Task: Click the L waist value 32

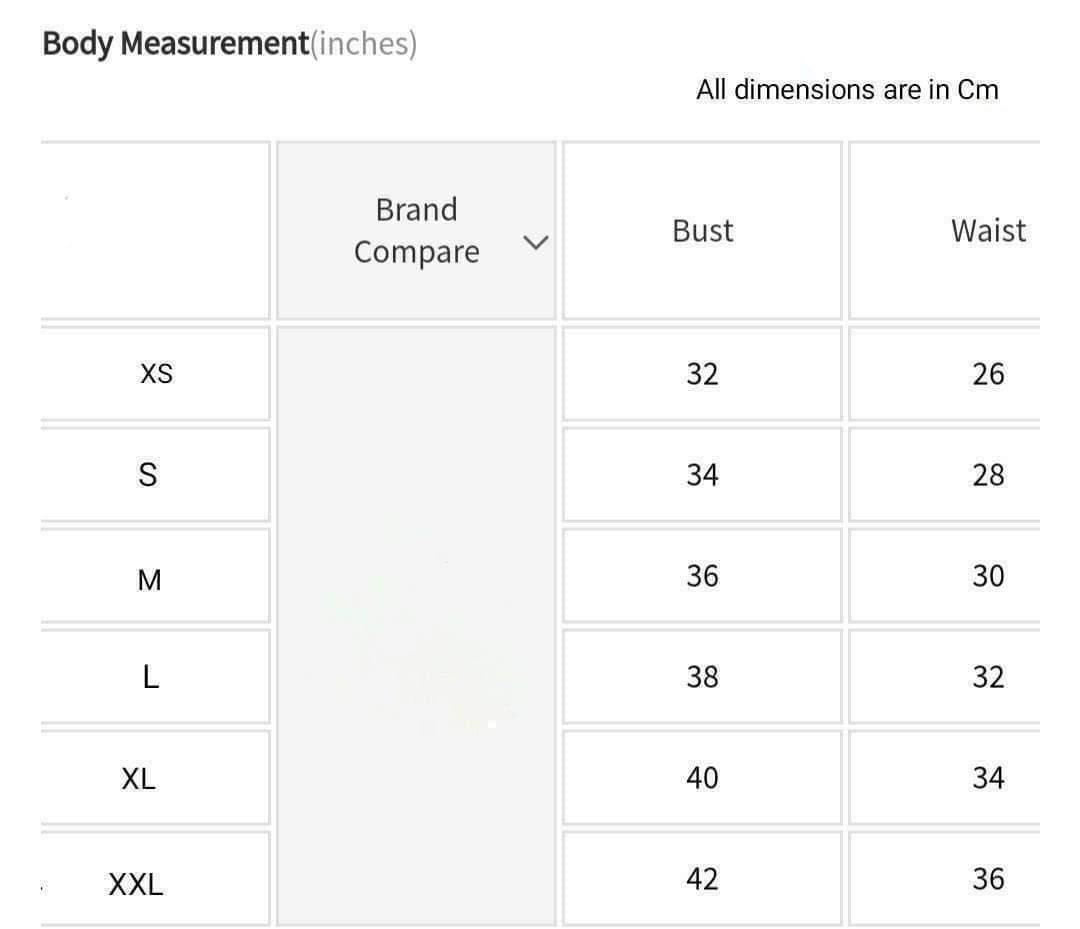Action: pos(988,678)
